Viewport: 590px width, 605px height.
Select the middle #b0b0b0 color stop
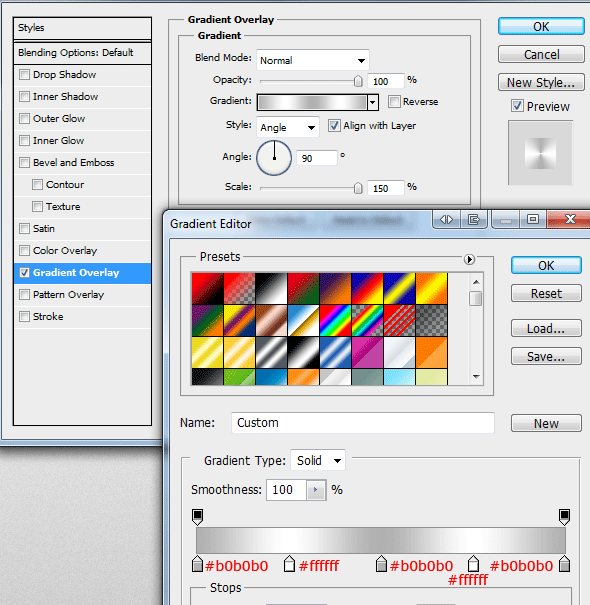(381, 564)
